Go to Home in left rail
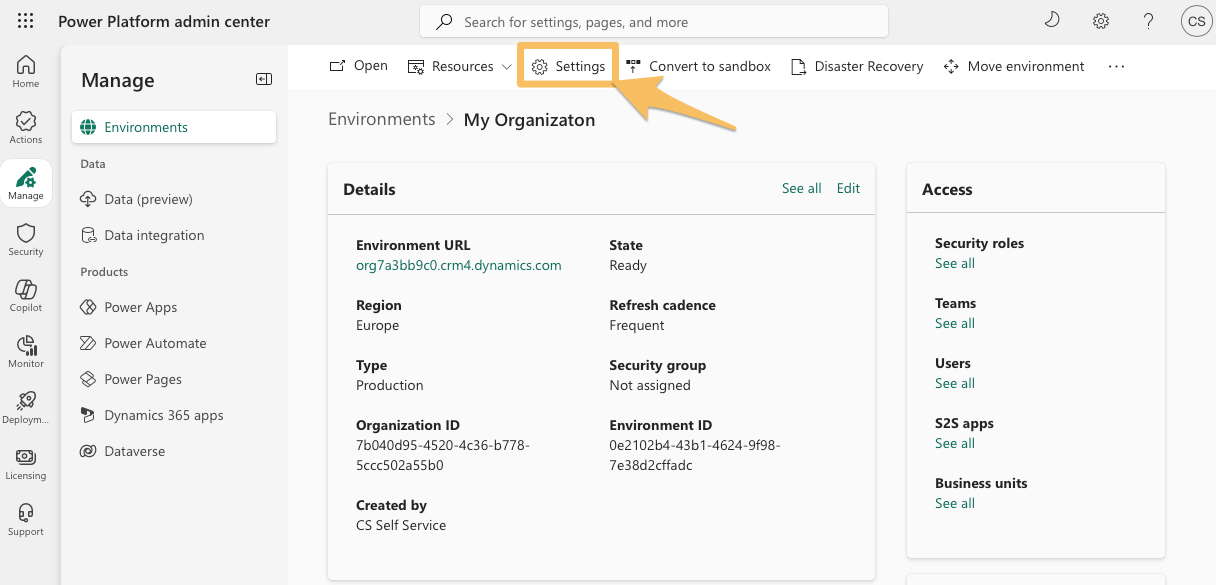The width and height of the screenshot is (1216, 585). (26, 71)
